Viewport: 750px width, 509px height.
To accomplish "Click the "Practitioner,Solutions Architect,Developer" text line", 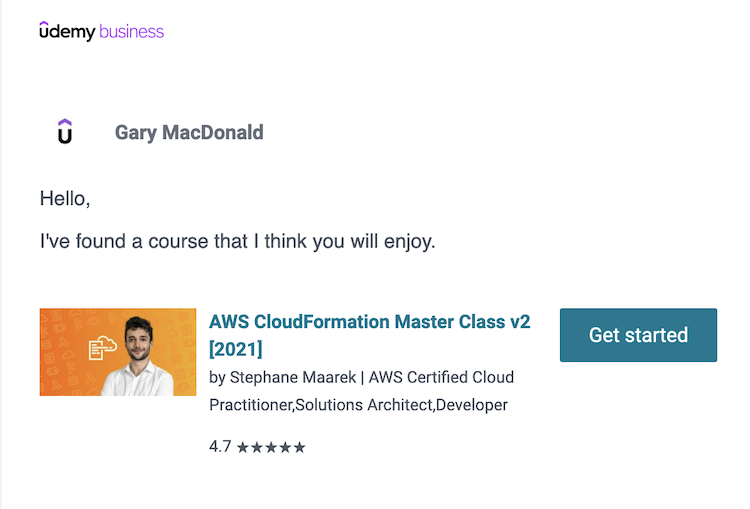I will 358,405.
